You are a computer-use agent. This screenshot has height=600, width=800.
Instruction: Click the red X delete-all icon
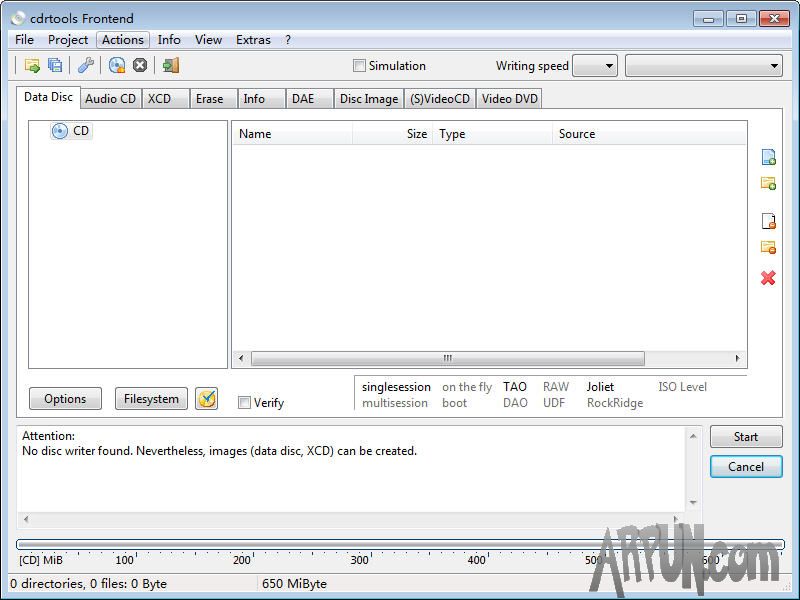click(x=768, y=278)
